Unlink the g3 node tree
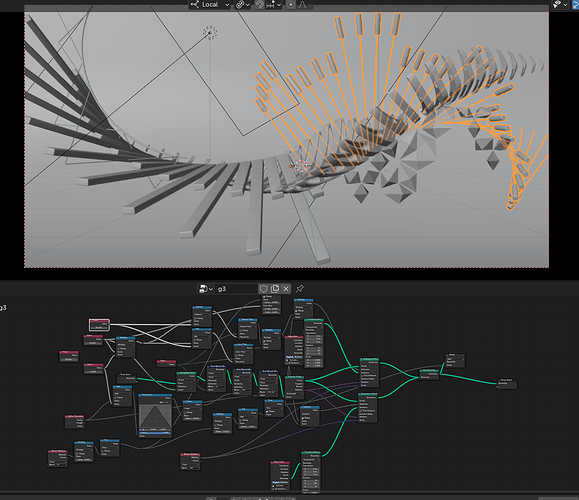This screenshot has width=579, height=500. click(x=286, y=289)
